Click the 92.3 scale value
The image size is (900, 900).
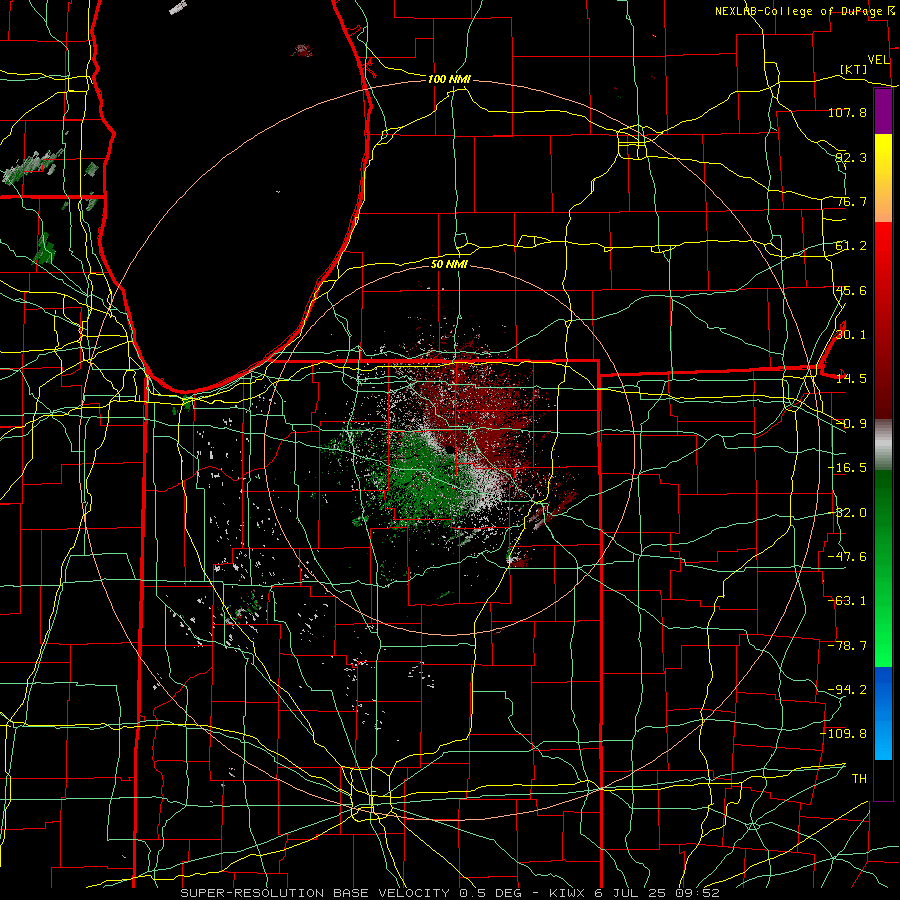pyautogui.click(x=851, y=157)
